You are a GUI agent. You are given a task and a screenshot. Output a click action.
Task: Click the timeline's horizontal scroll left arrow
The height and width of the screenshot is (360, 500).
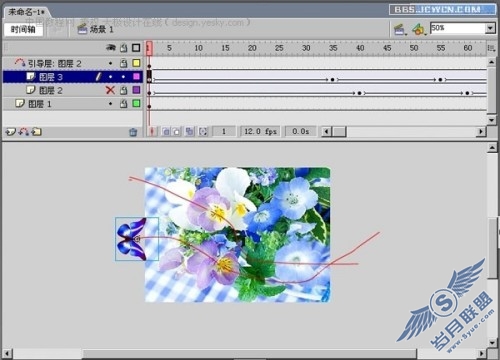(x=326, y=132)
